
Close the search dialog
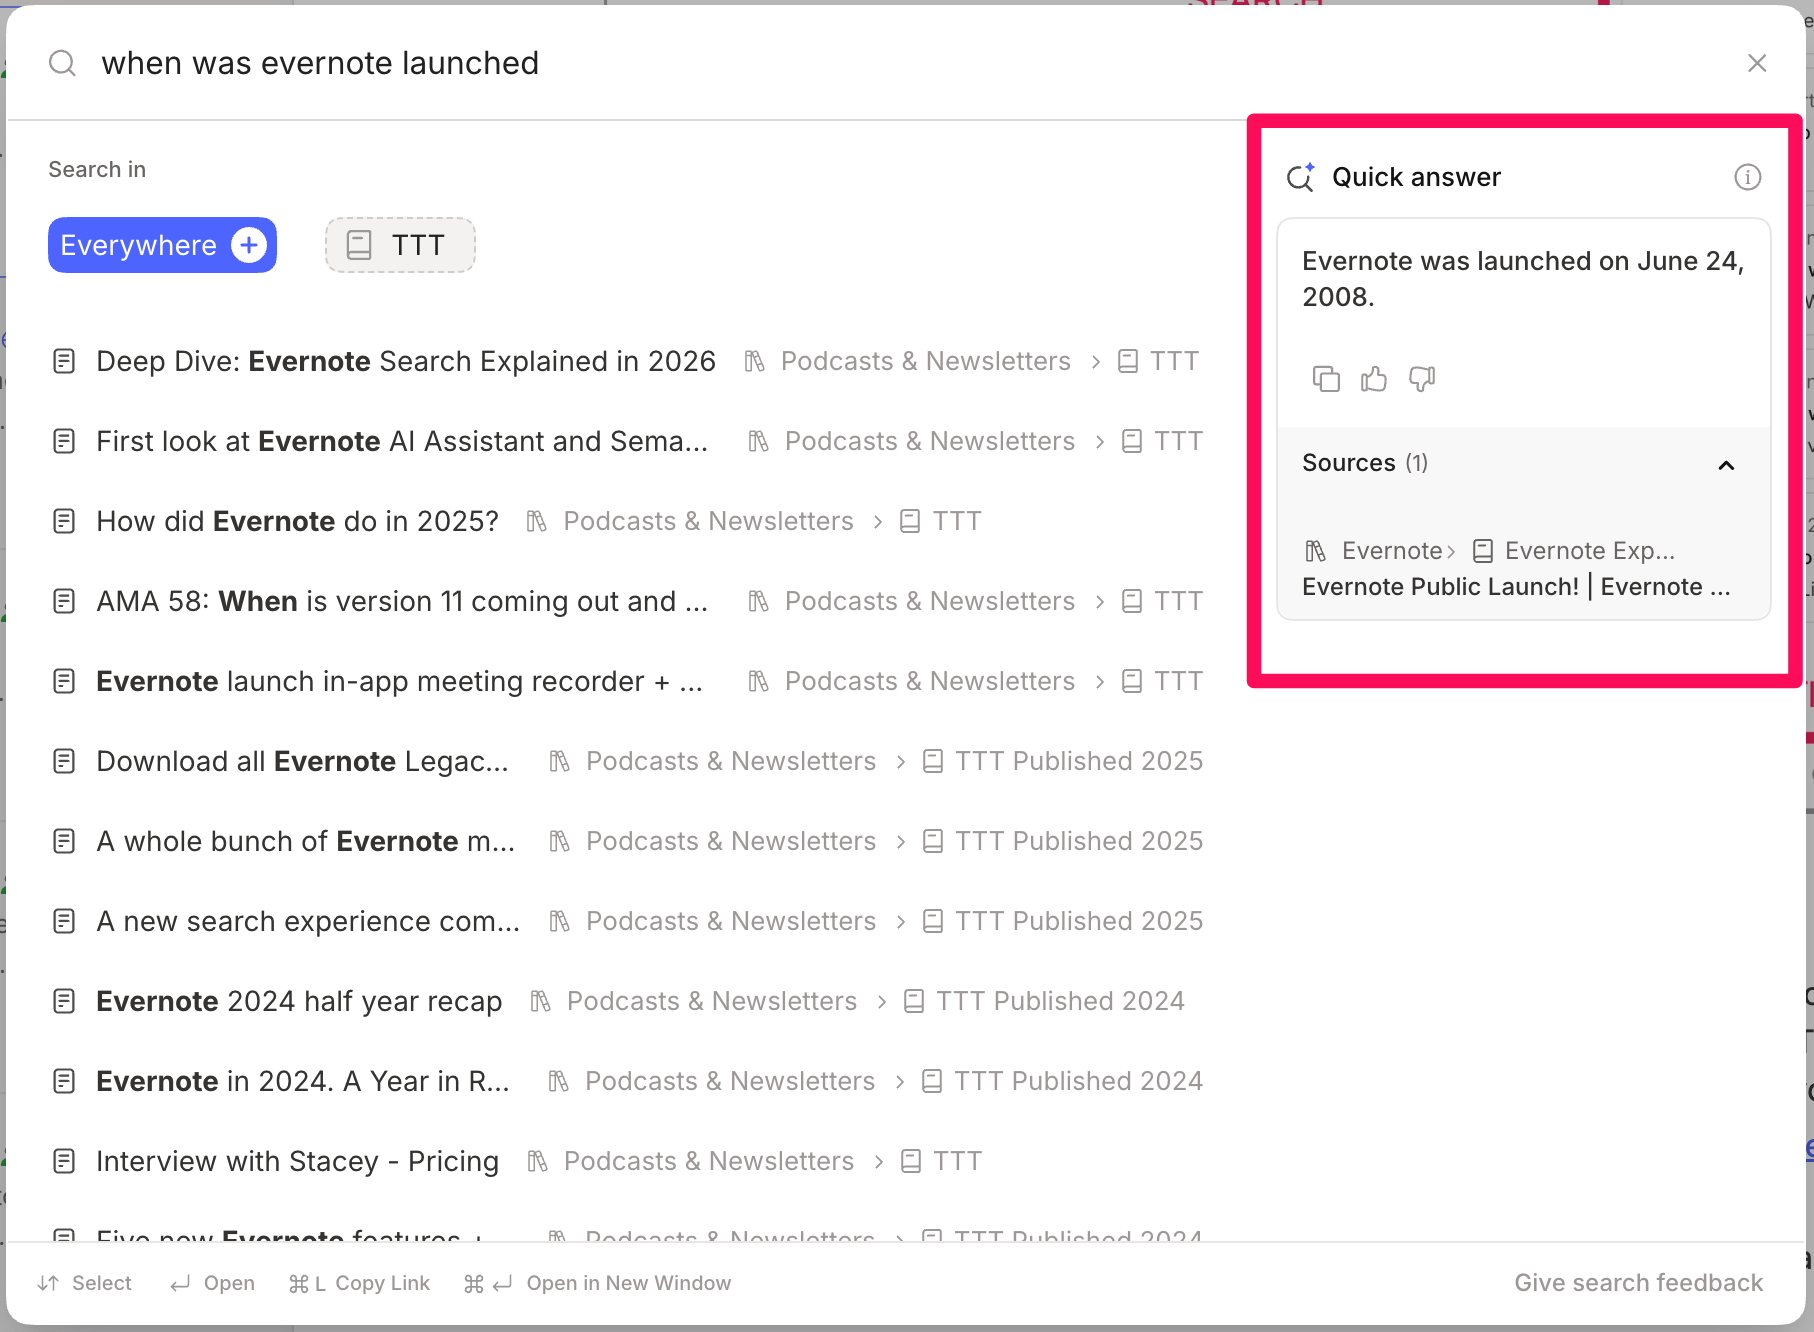(1757, 63)
